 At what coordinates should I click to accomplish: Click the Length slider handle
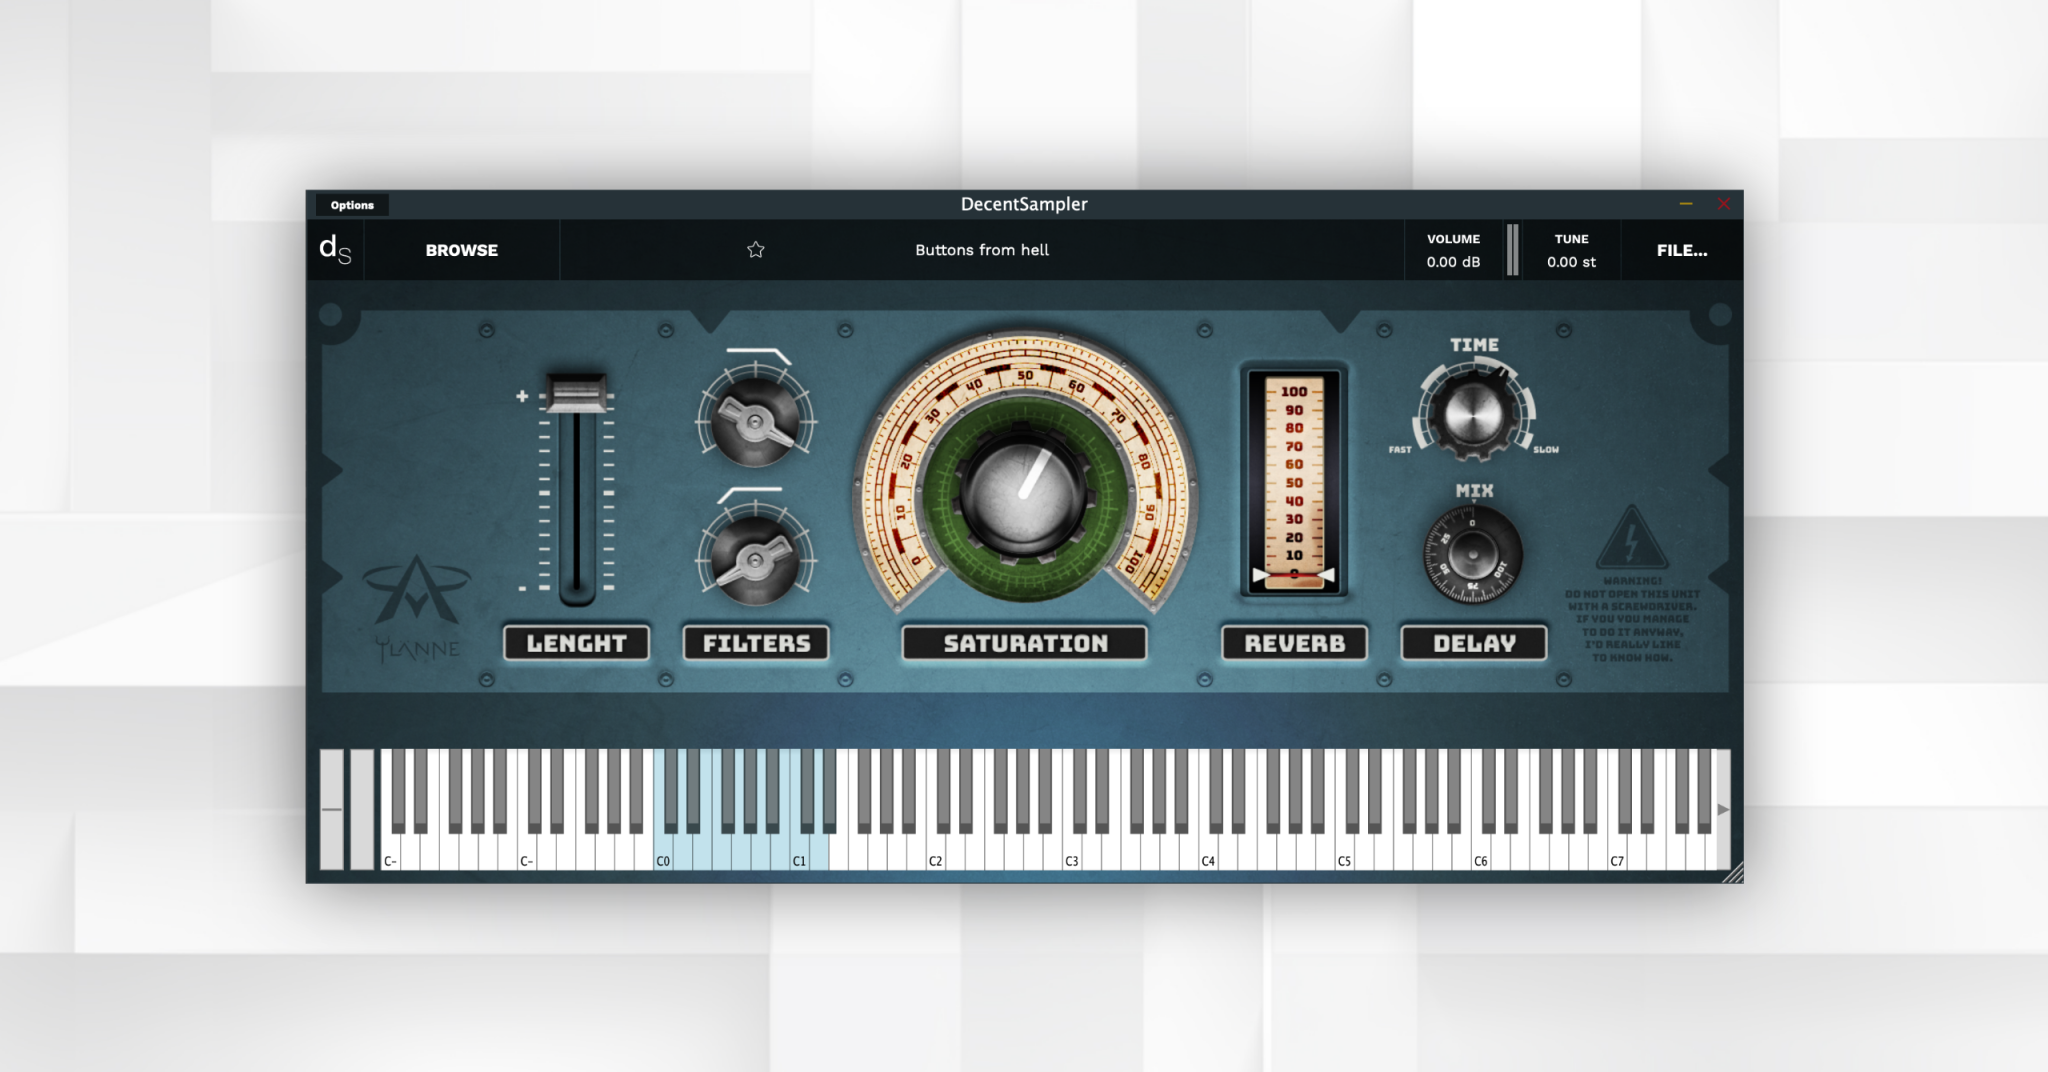pyautogui.click(x=577, y=392)
